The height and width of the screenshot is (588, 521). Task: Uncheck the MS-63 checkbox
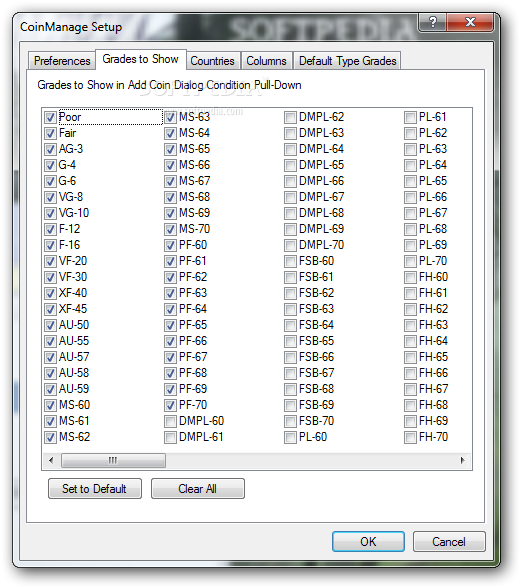[170, 117]
